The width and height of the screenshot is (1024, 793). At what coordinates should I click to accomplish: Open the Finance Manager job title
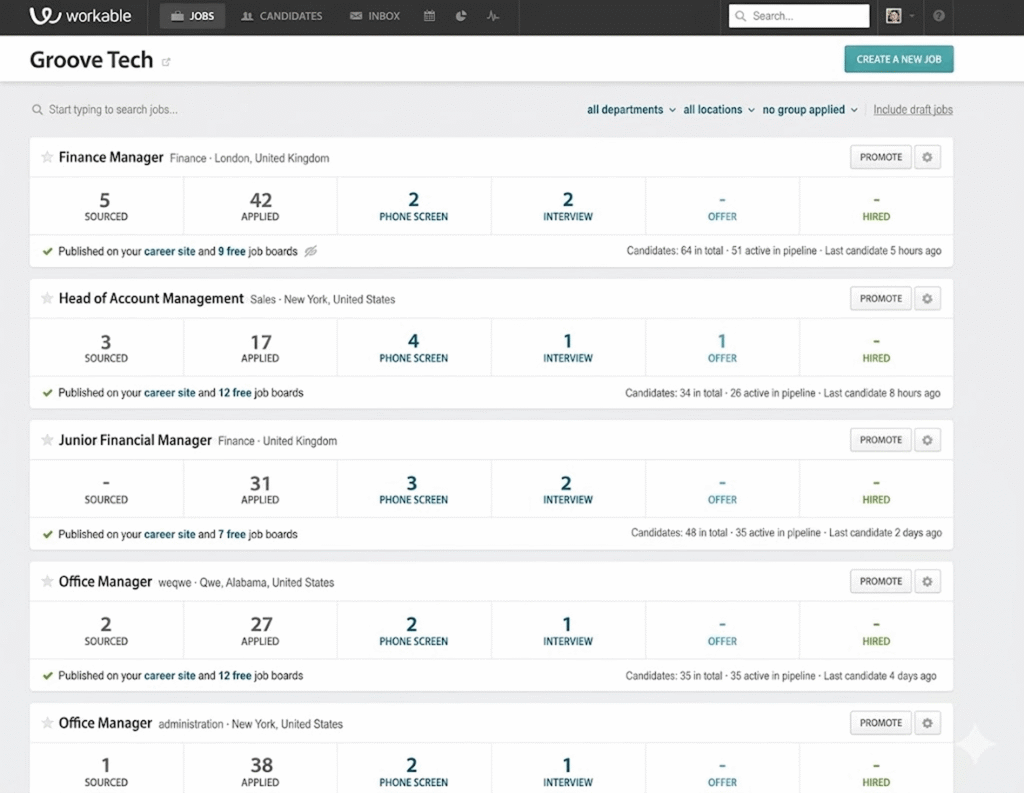click(111, 157)
